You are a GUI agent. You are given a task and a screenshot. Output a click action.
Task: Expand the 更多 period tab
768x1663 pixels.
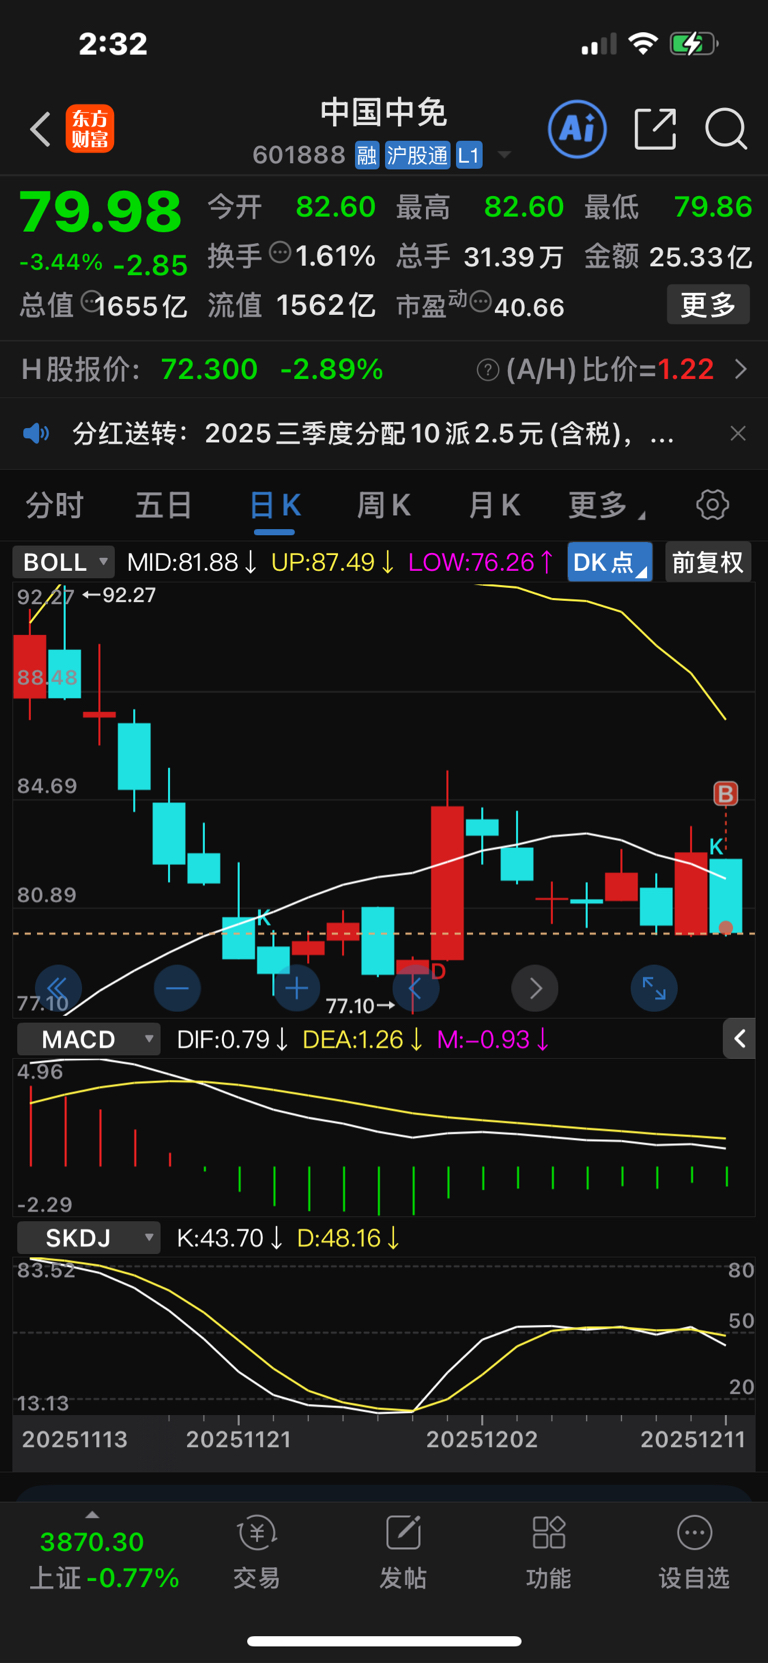[605, 505]
